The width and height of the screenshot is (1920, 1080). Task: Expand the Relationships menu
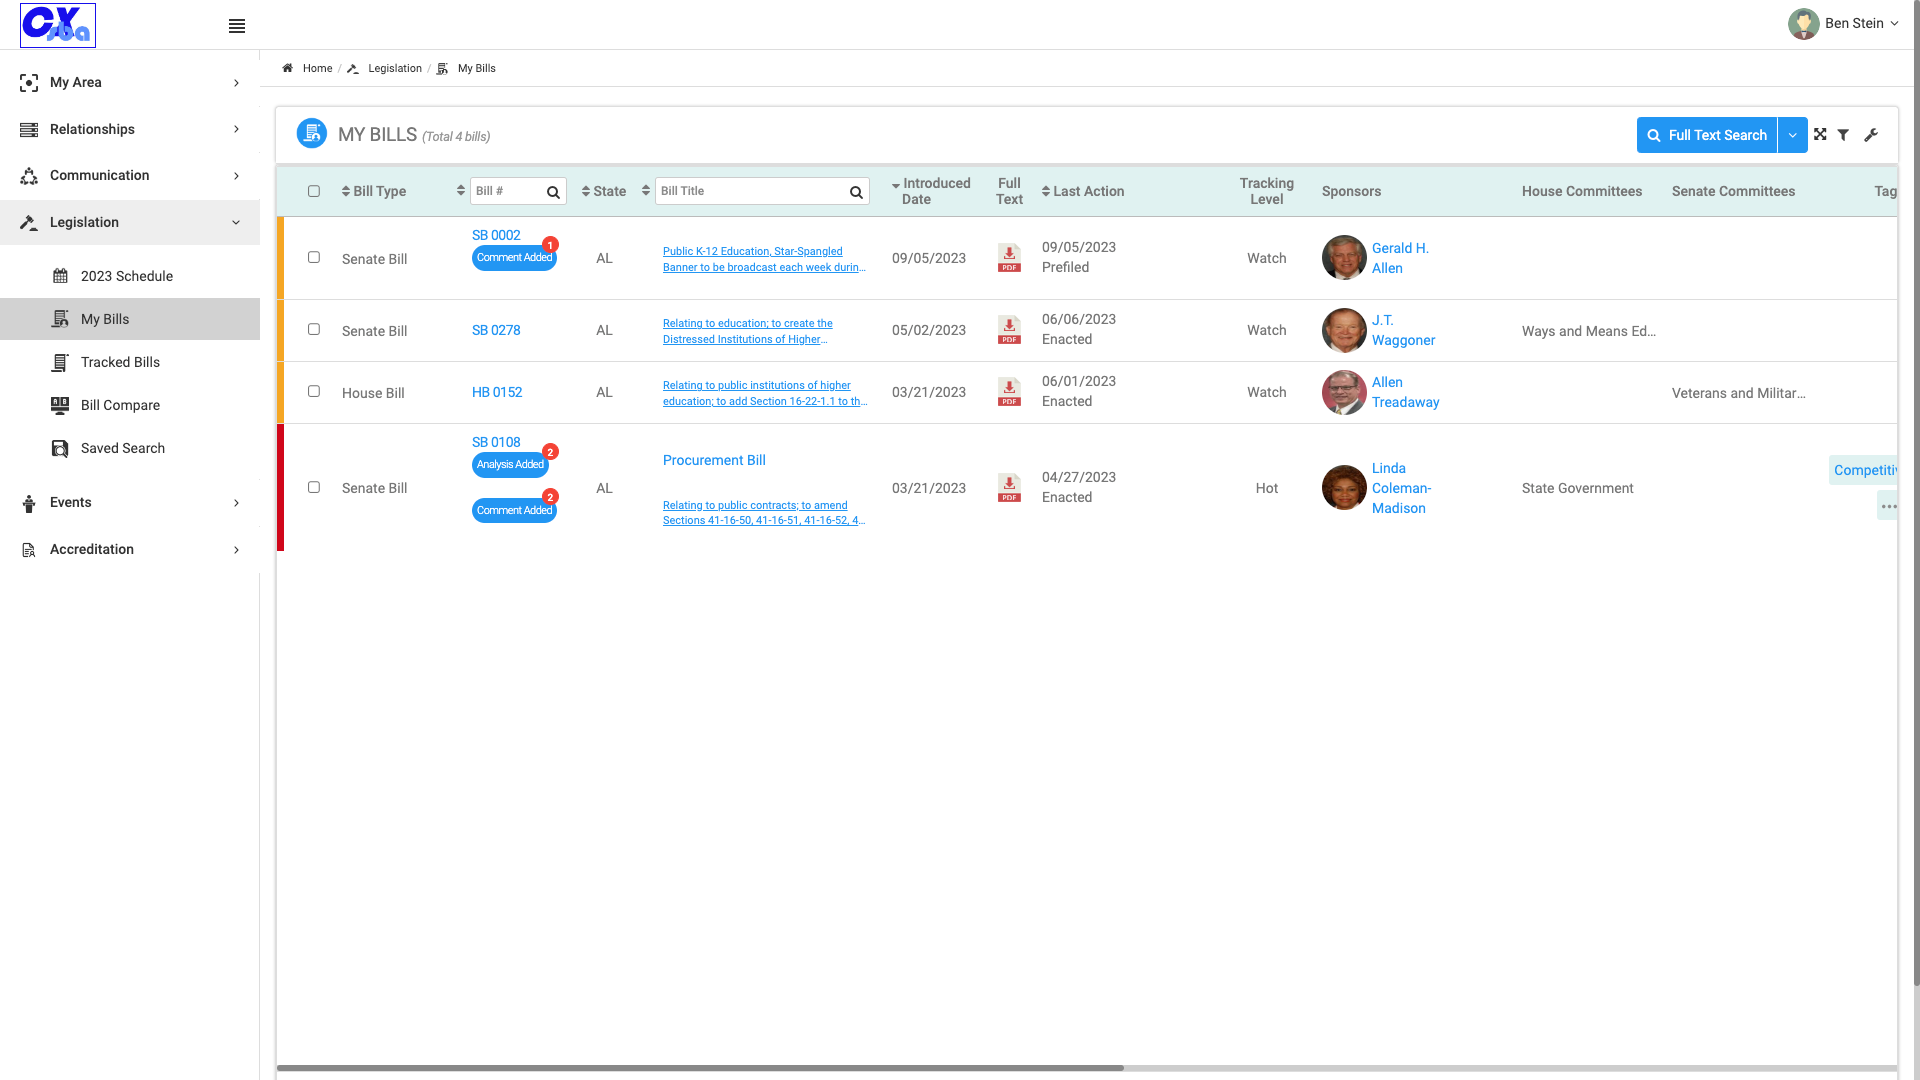pos(130,129)
